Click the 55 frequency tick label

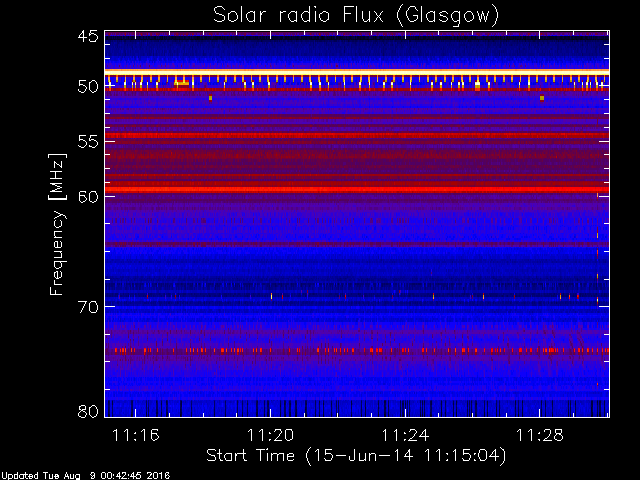[x=88, y=142]
